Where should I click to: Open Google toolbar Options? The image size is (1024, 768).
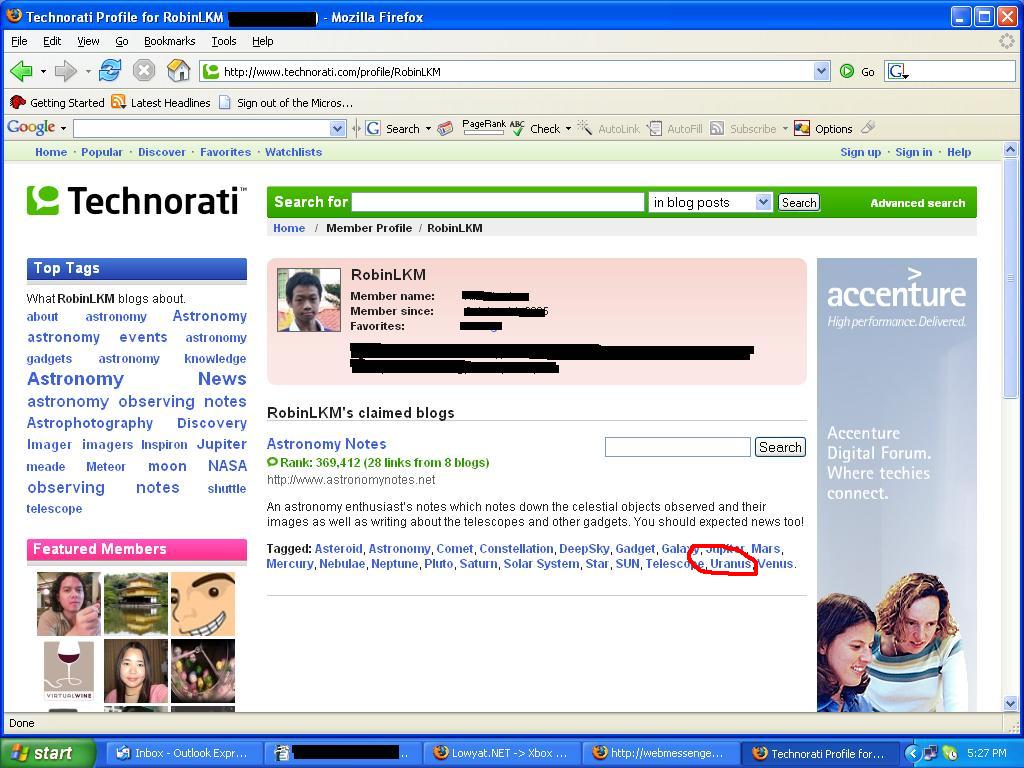tap(823, 129)
